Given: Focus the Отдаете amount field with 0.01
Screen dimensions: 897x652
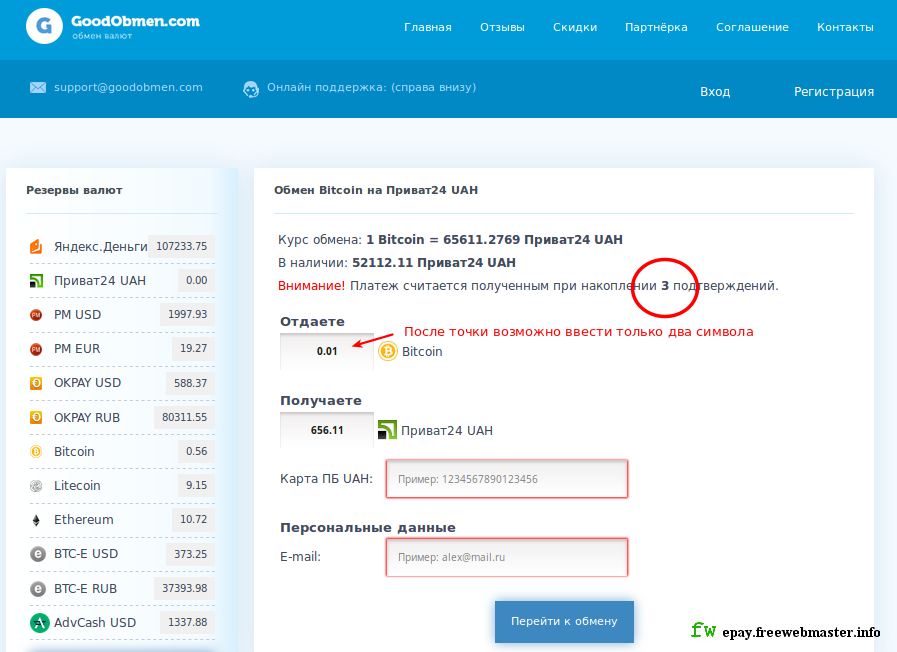Looking at the screenshot, I should 327,351.
